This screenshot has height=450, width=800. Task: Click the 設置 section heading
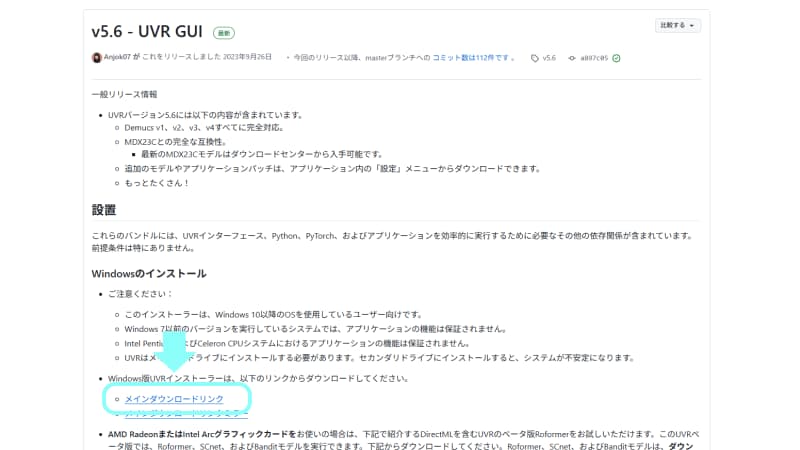(104, 210)
